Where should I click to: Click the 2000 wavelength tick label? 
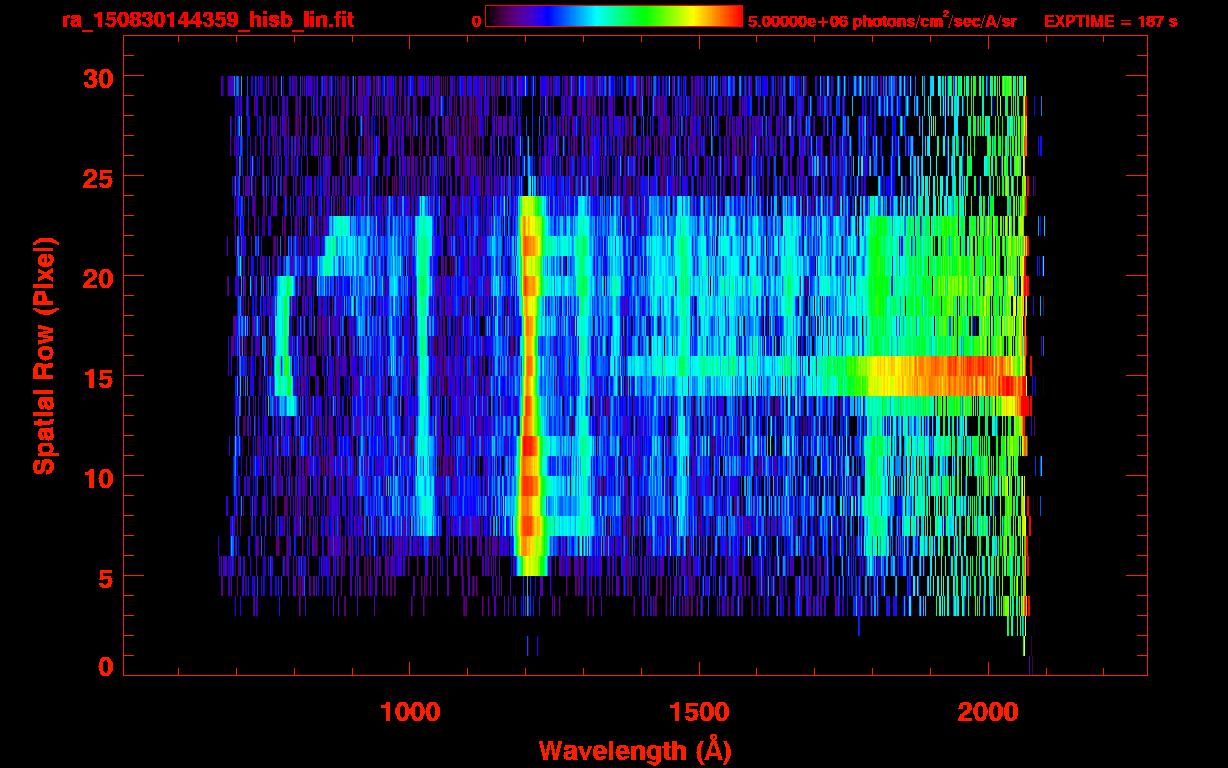click(987, 712)
